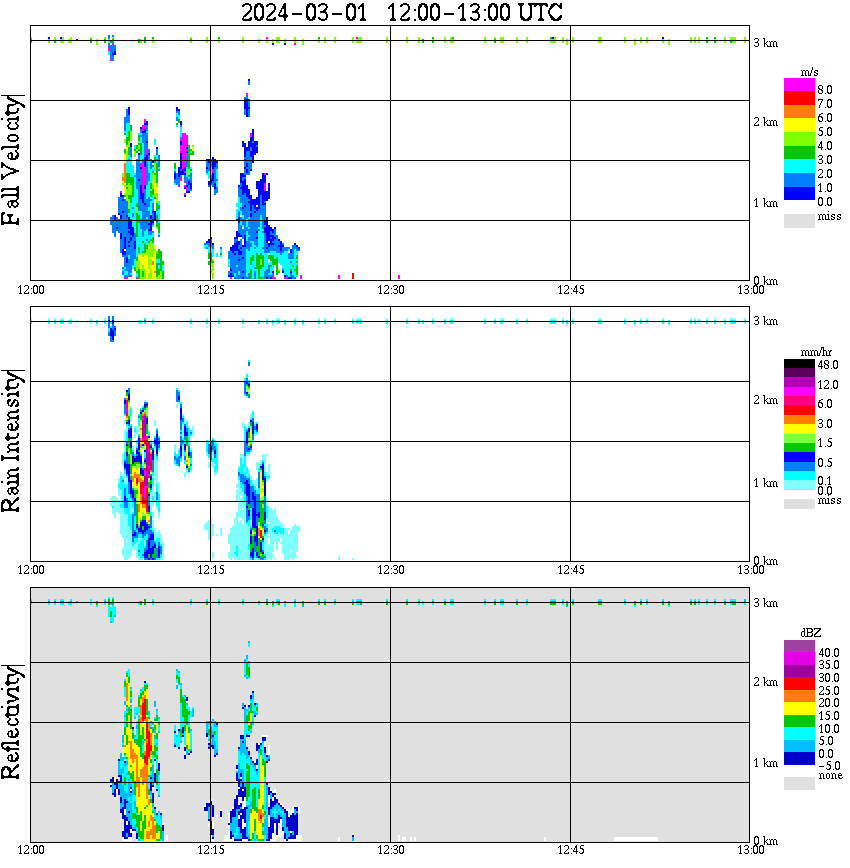
Task: Click "12:15" under the Fall Velocity plot
Action: 211,290
